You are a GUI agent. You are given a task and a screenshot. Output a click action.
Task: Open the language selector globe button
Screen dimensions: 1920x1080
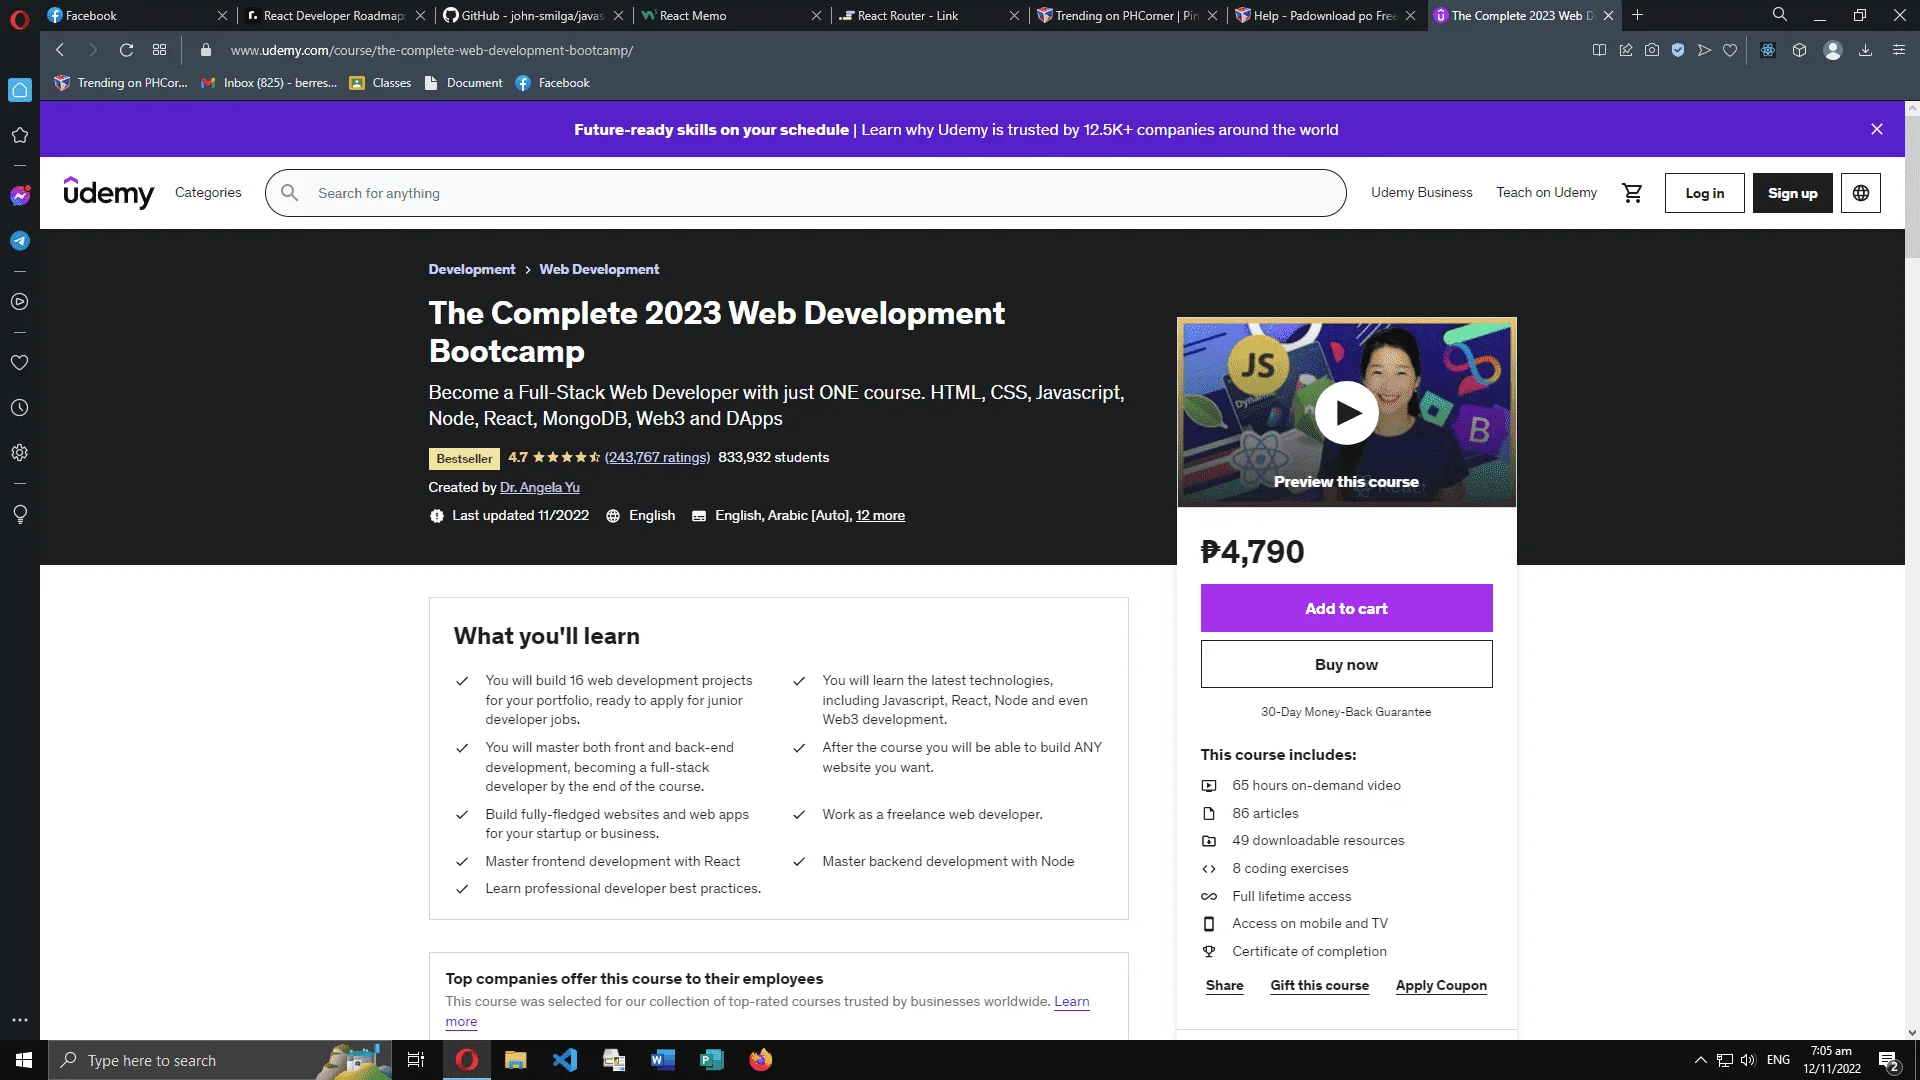pyautogui.click(x=1861, y=193)
